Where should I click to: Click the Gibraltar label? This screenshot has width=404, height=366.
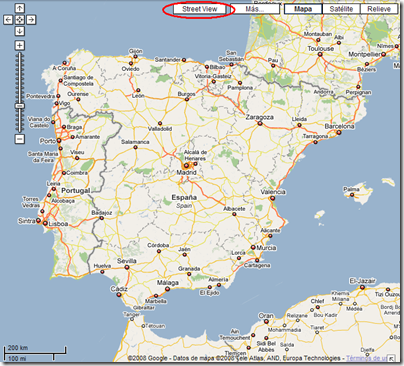[x=144, y=308]
